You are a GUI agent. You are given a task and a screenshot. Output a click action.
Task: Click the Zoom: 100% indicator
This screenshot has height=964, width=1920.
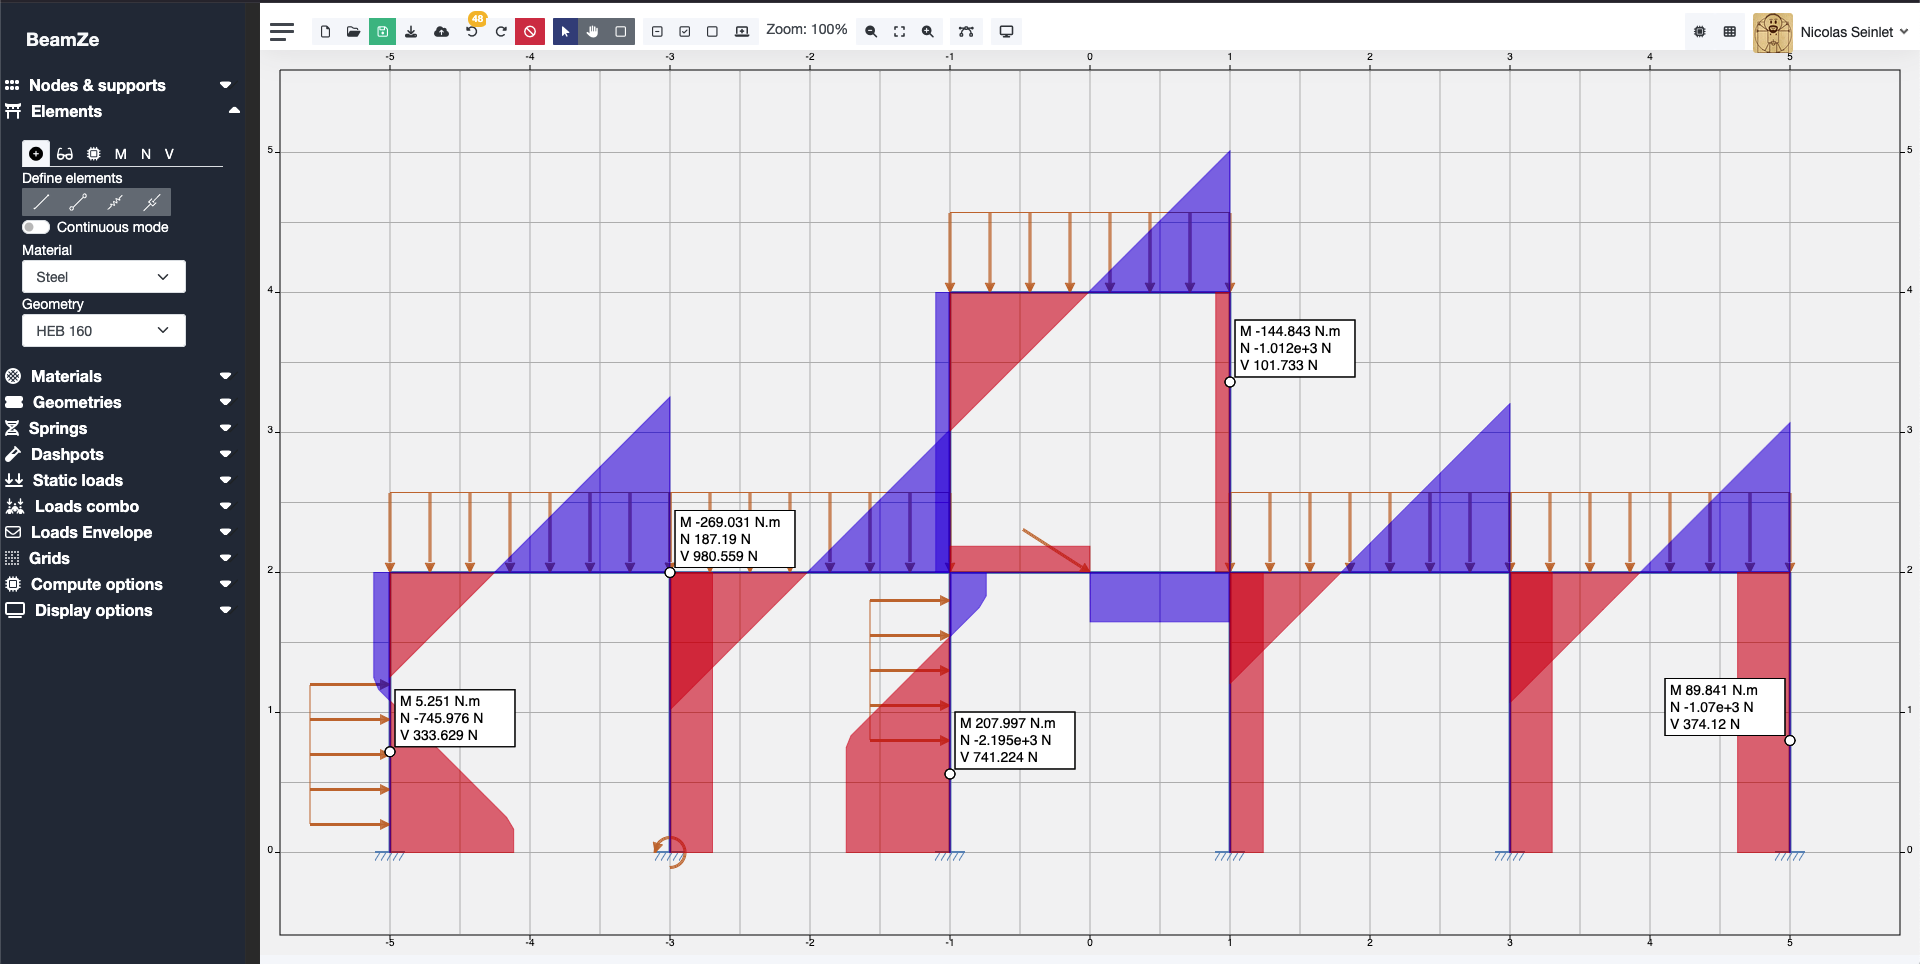[807, 29]
